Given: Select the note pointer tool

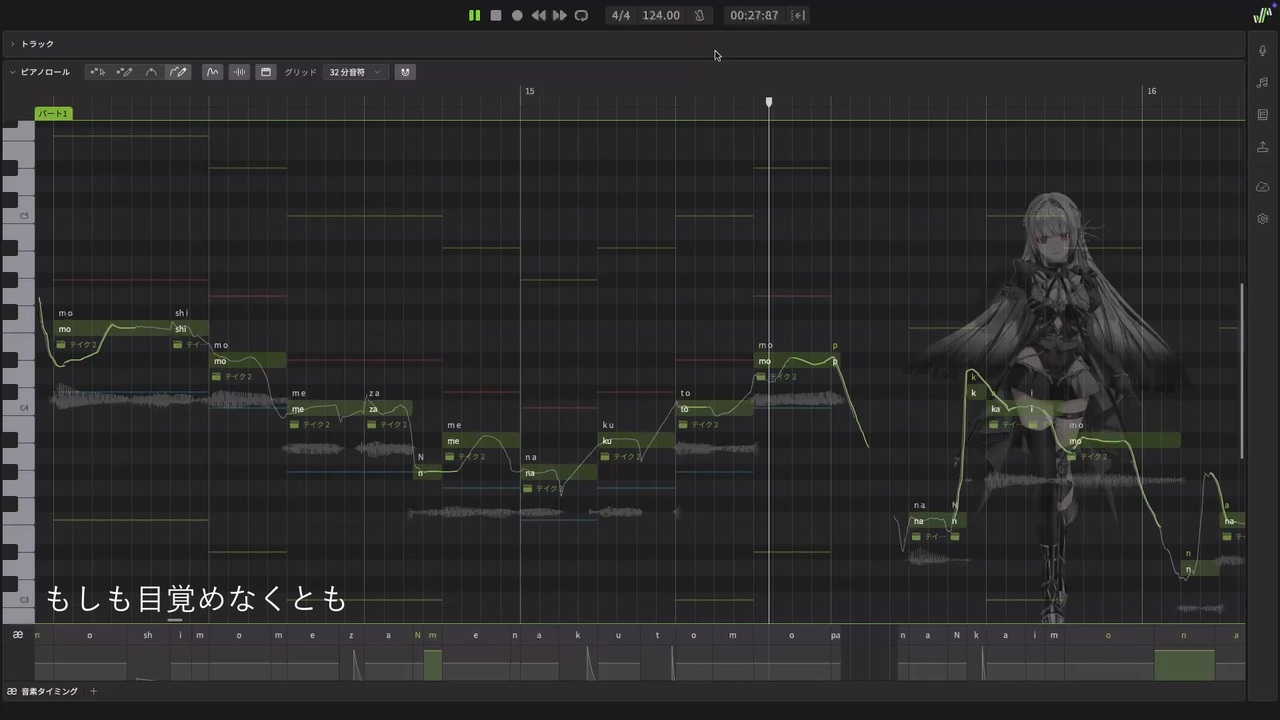Looking at the screenshot, I should click(x=97, y=72).
